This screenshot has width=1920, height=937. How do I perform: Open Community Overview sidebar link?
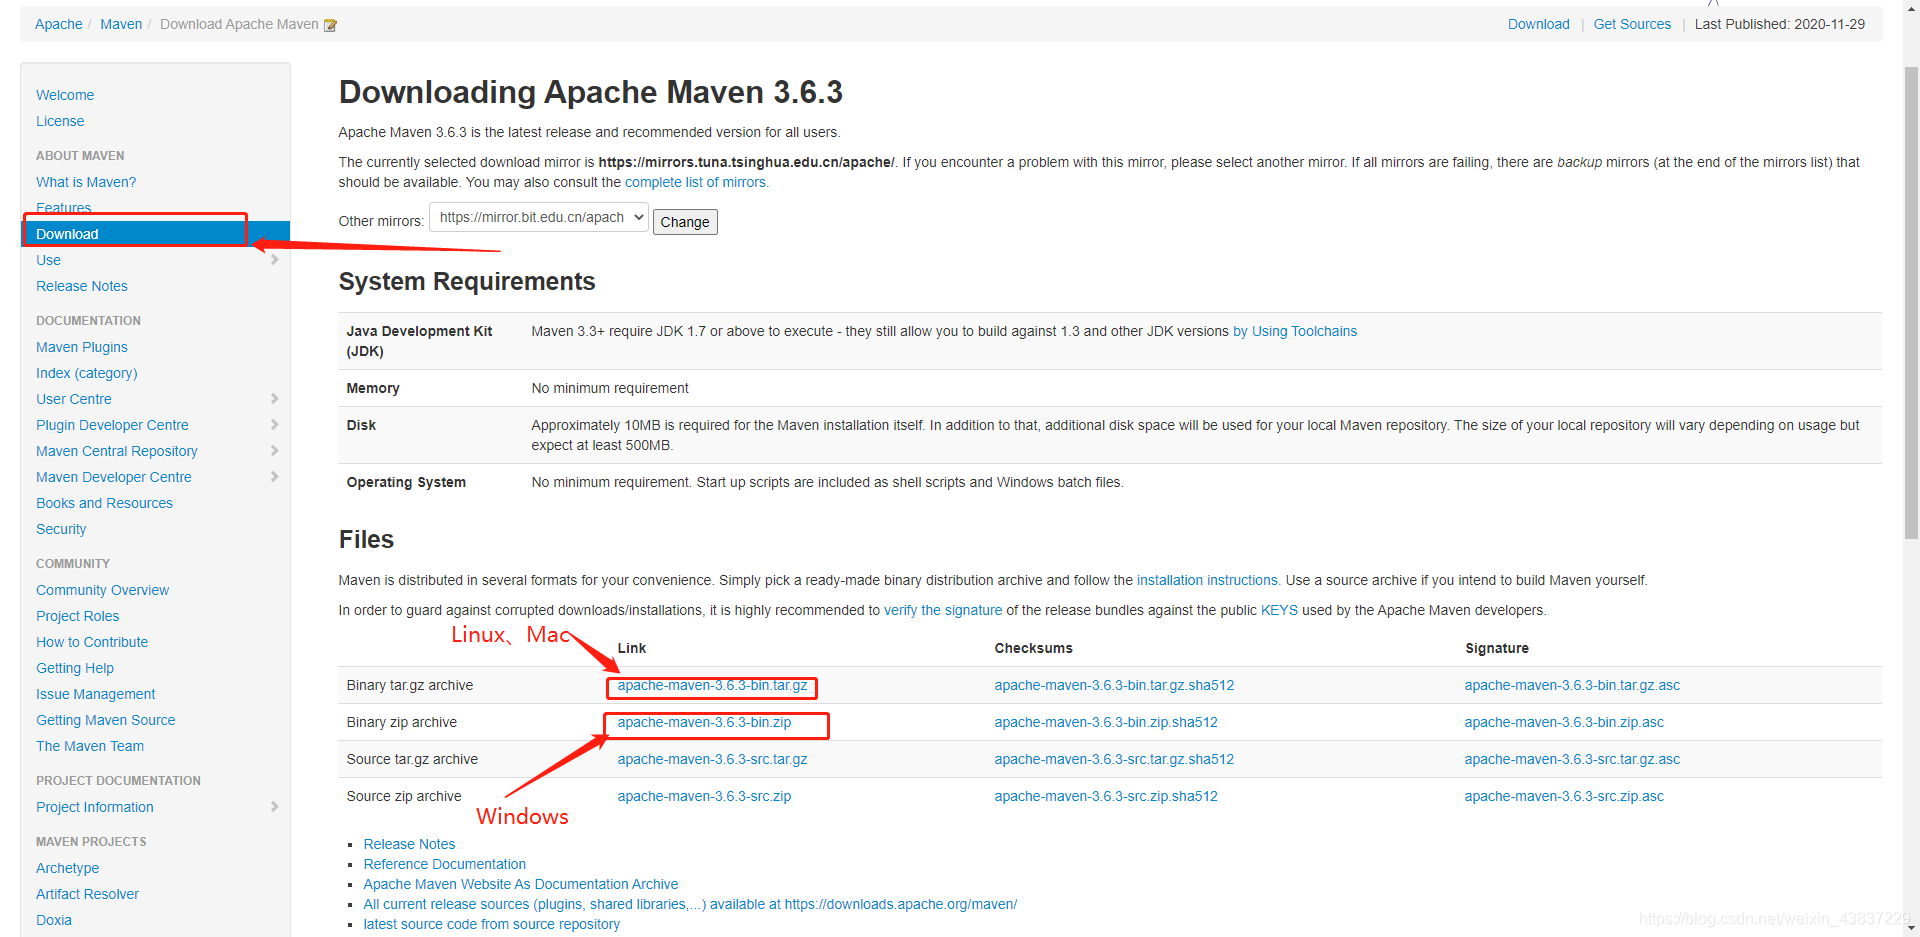coord(102,590)
